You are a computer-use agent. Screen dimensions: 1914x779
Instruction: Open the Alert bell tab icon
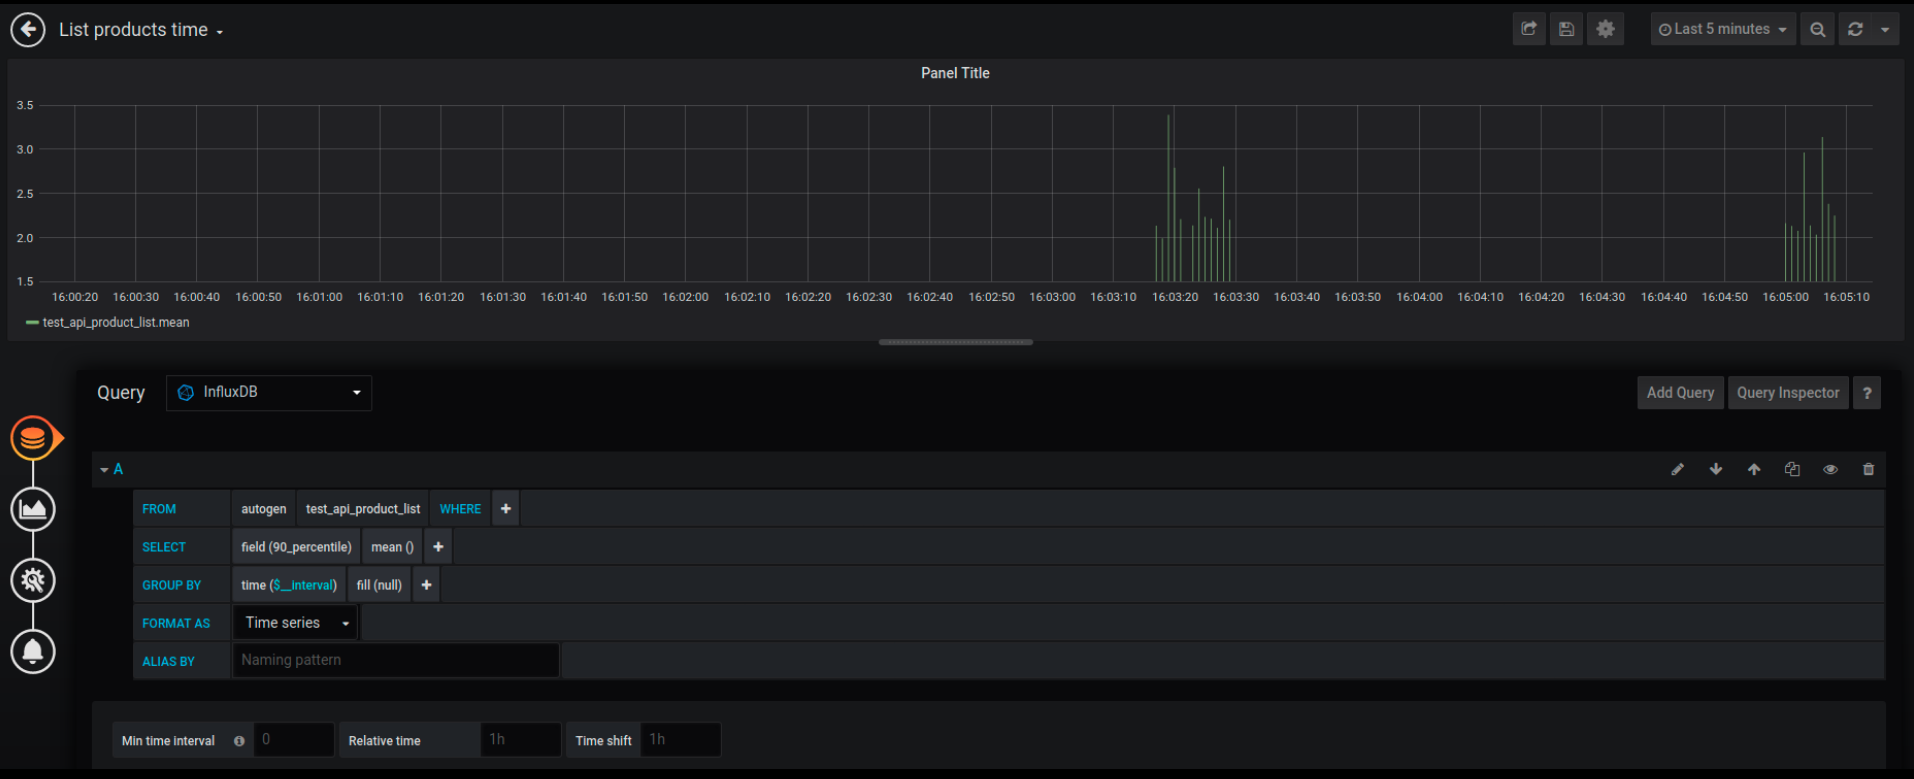[33, 651]
